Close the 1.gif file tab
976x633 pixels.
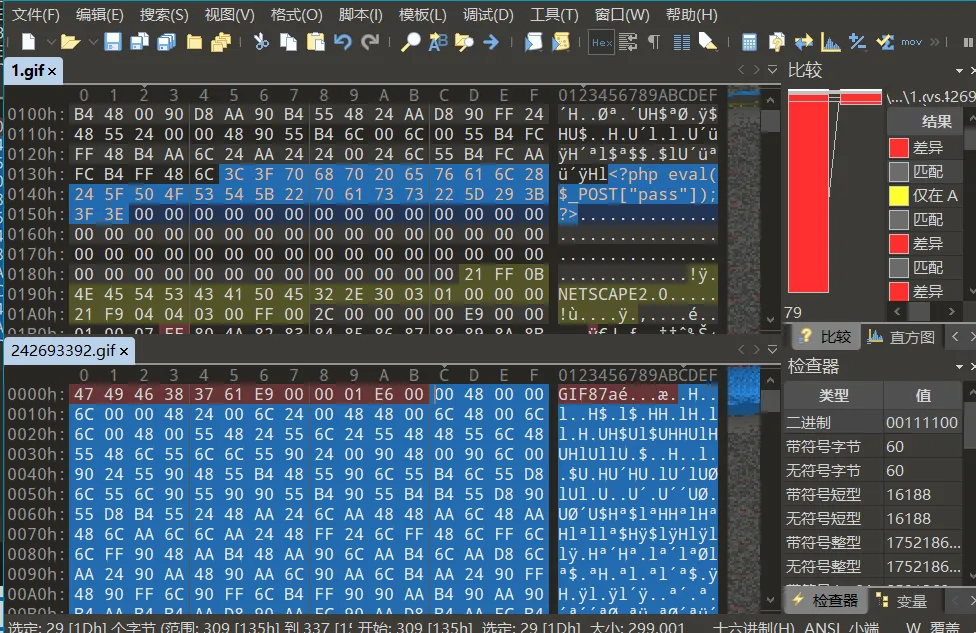52,70
